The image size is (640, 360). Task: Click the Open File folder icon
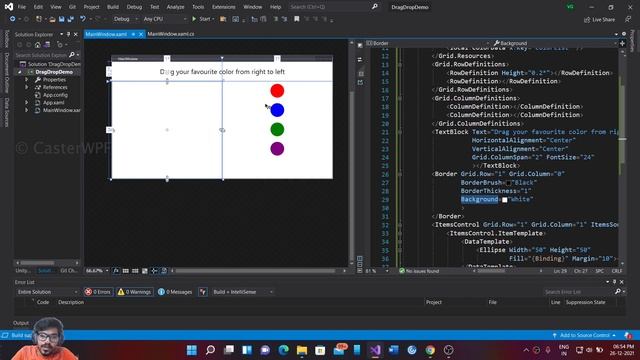[x=52, y=19]
